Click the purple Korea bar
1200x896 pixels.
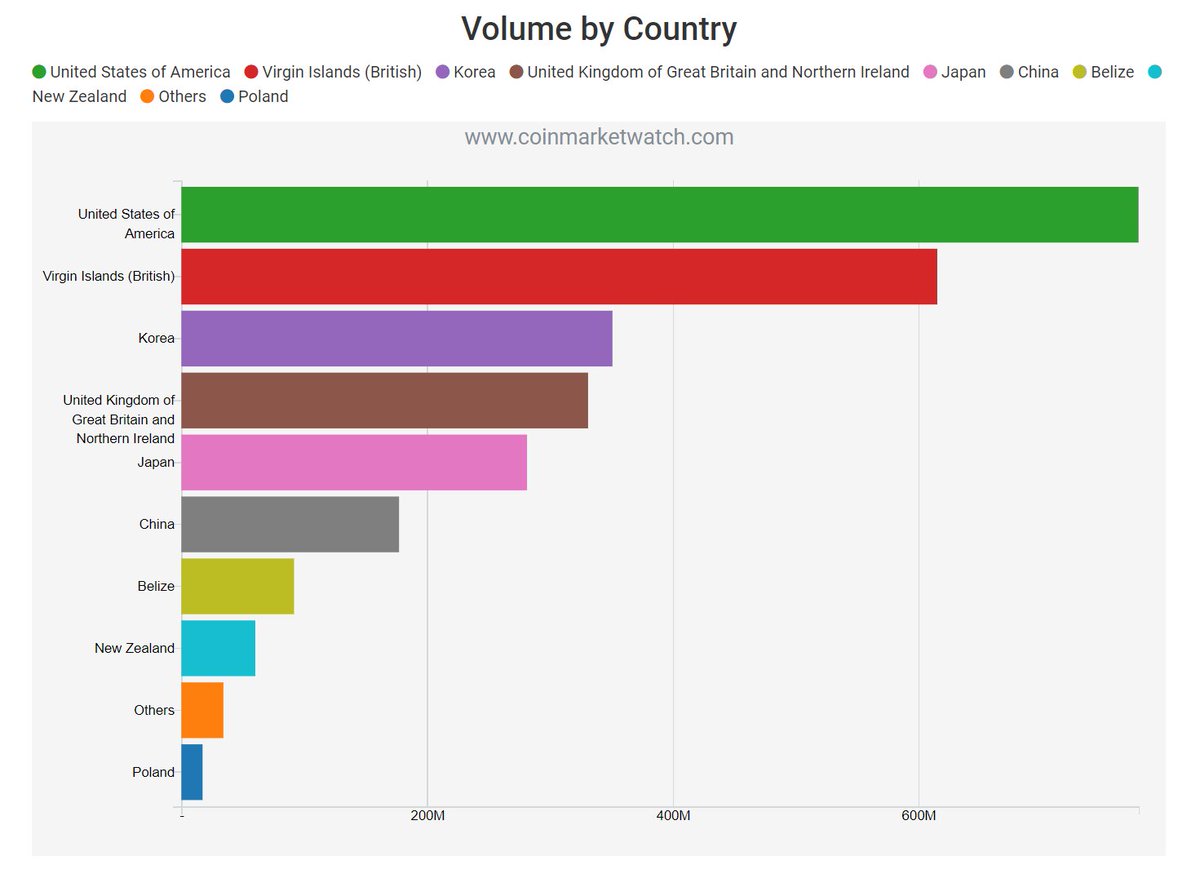[397, 338]
